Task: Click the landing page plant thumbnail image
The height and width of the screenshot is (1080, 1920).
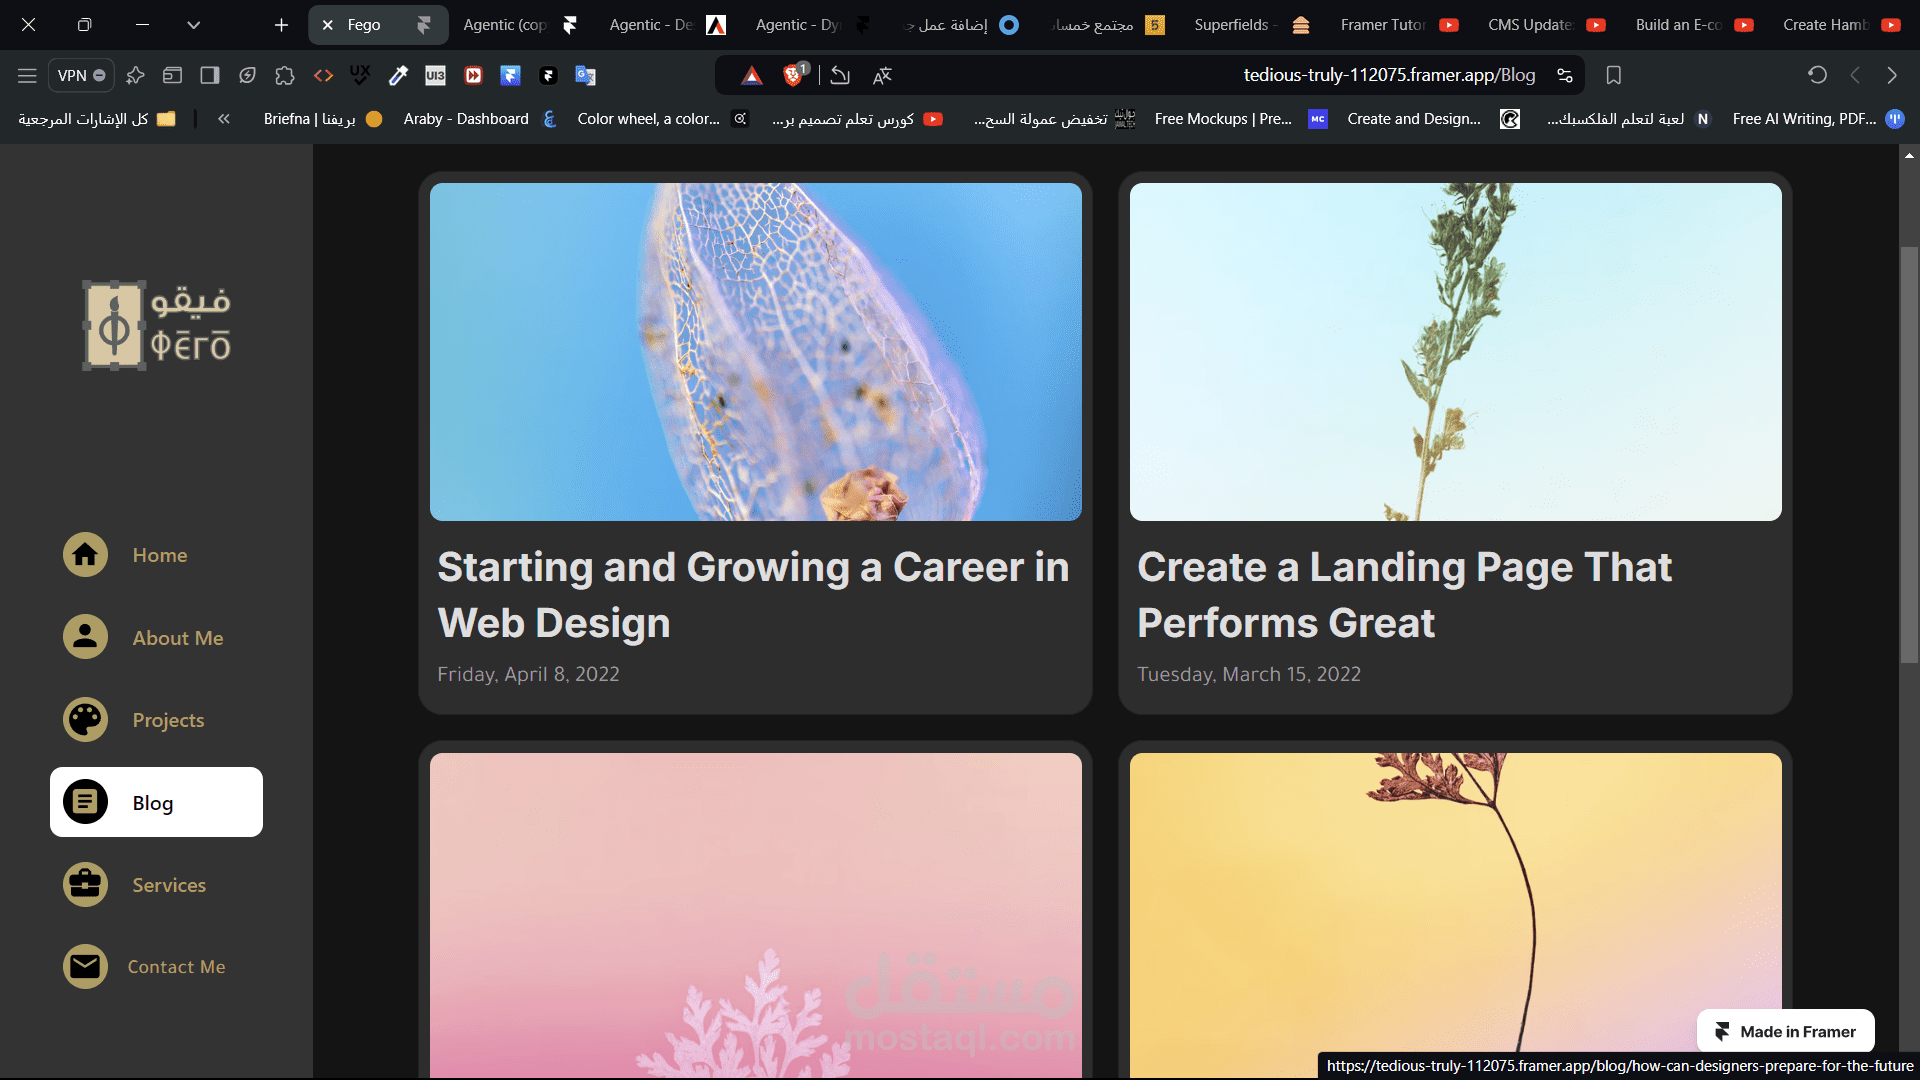Action: click(1455, 351)
